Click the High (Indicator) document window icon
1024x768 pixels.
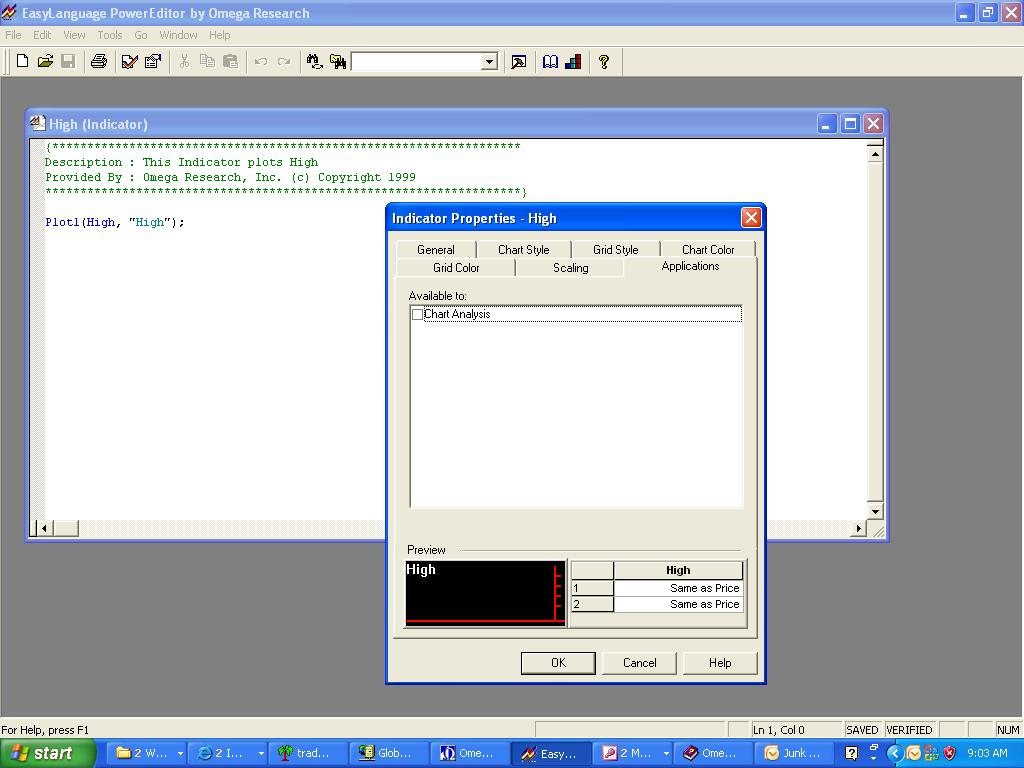[38, 123]
